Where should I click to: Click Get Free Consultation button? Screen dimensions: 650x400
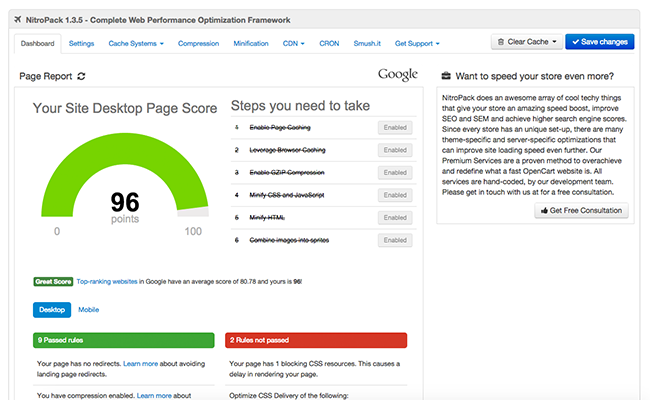[581, 211]
